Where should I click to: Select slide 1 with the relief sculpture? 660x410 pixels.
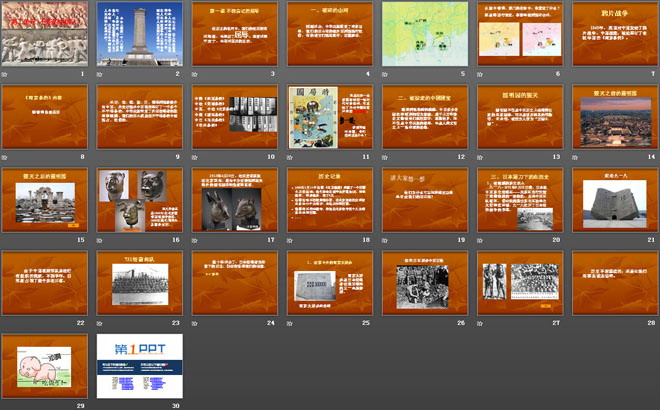[x=45, y=34]
